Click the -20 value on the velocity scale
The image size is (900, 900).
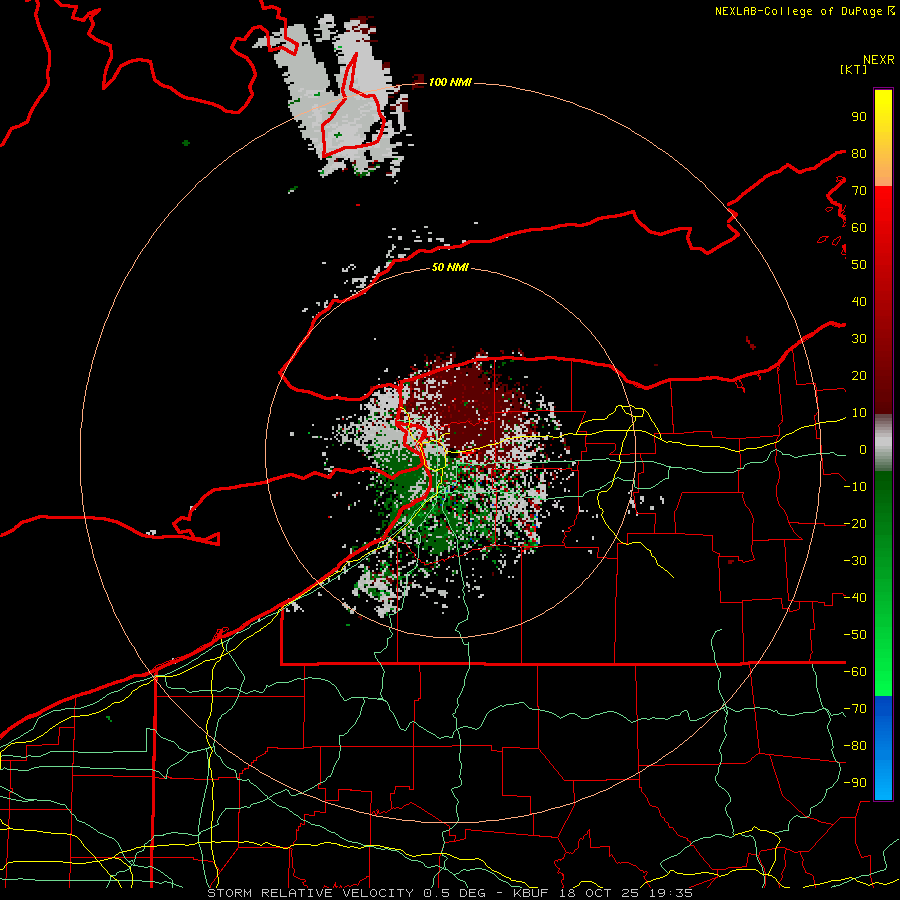(855, 523)
